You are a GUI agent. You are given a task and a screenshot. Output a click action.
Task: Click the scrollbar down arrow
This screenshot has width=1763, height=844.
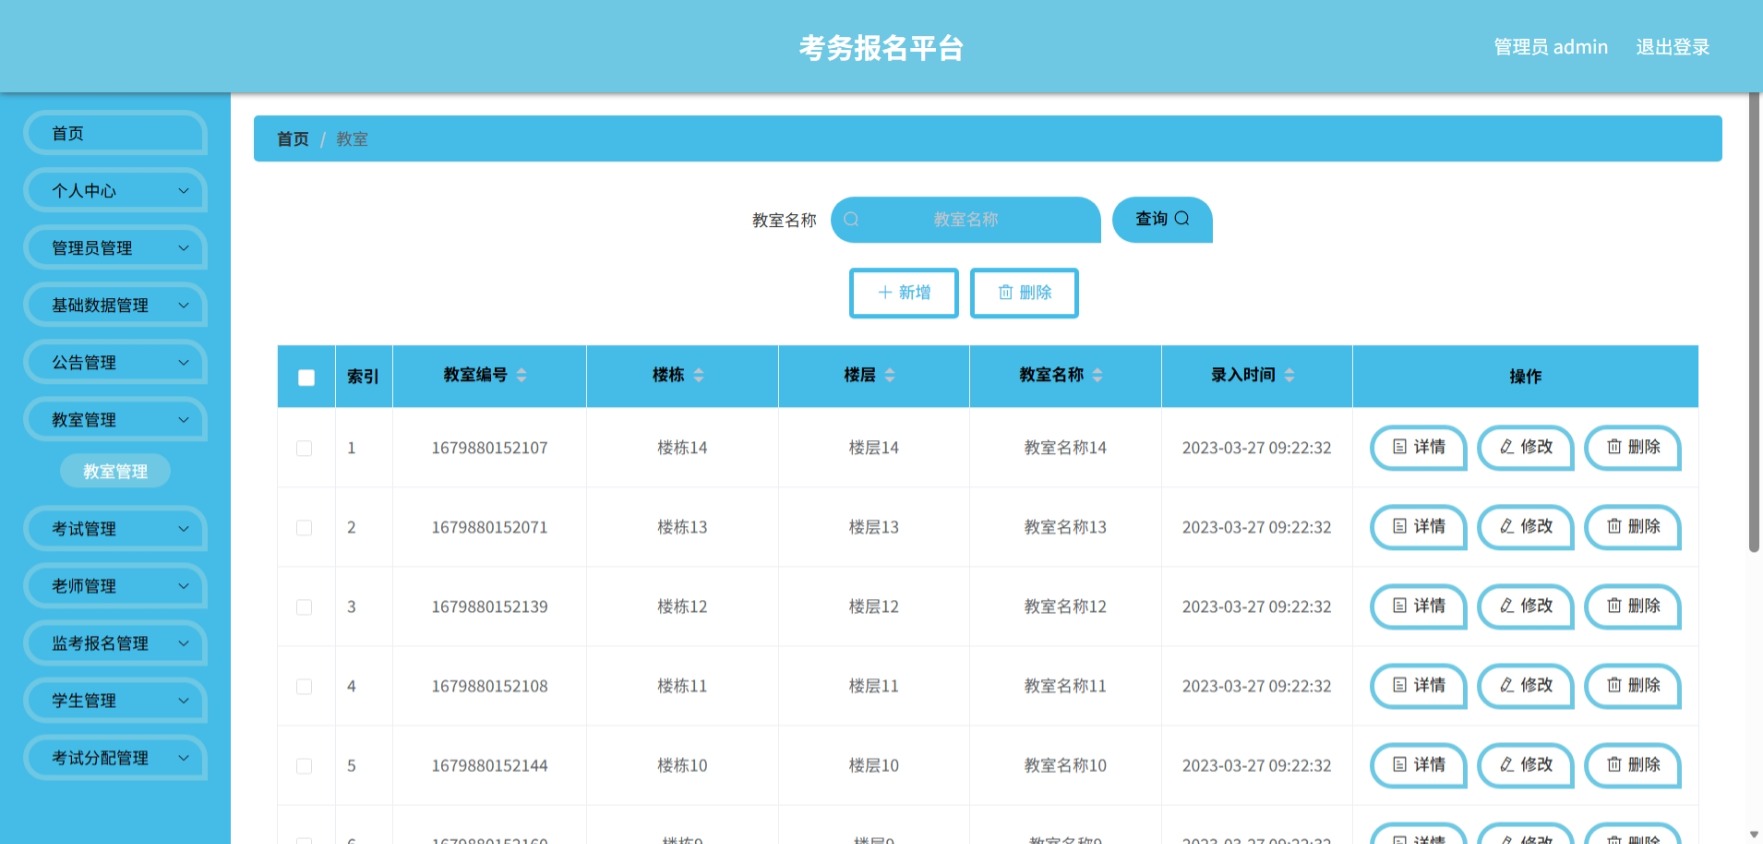coord(1754,834)
